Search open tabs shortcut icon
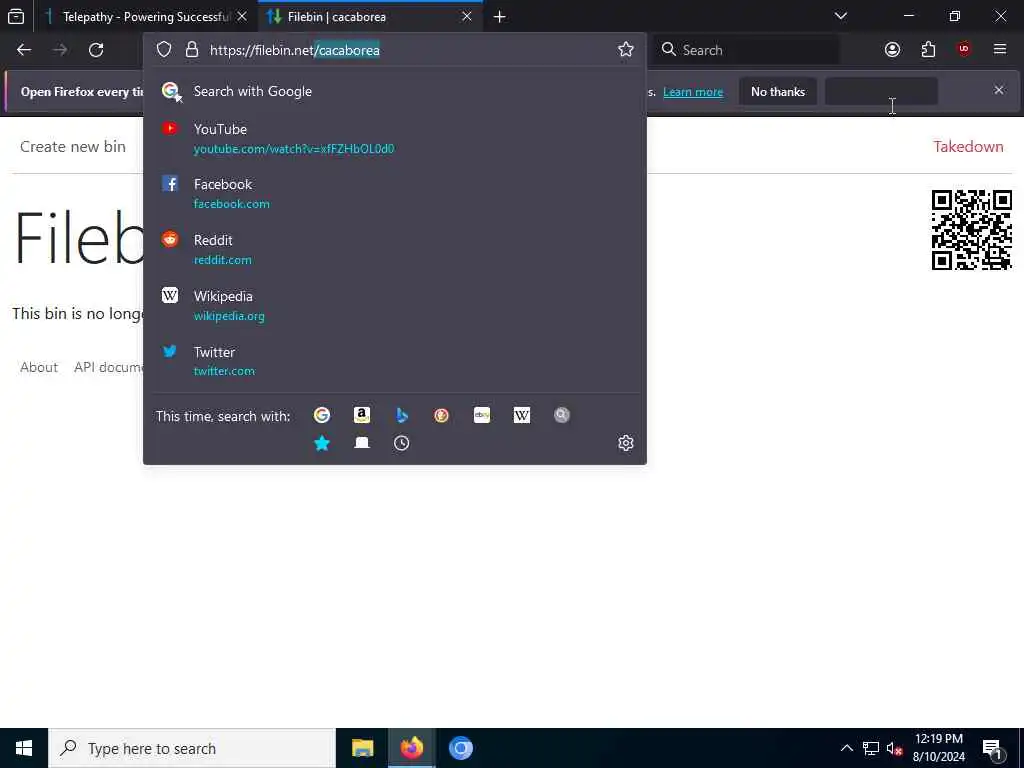 (362, 443)
